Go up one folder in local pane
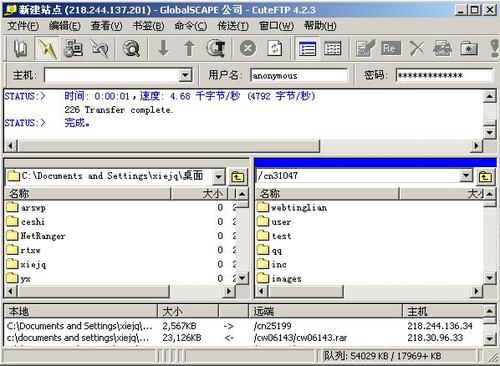The image size is (500, 366). pos(237,177)
